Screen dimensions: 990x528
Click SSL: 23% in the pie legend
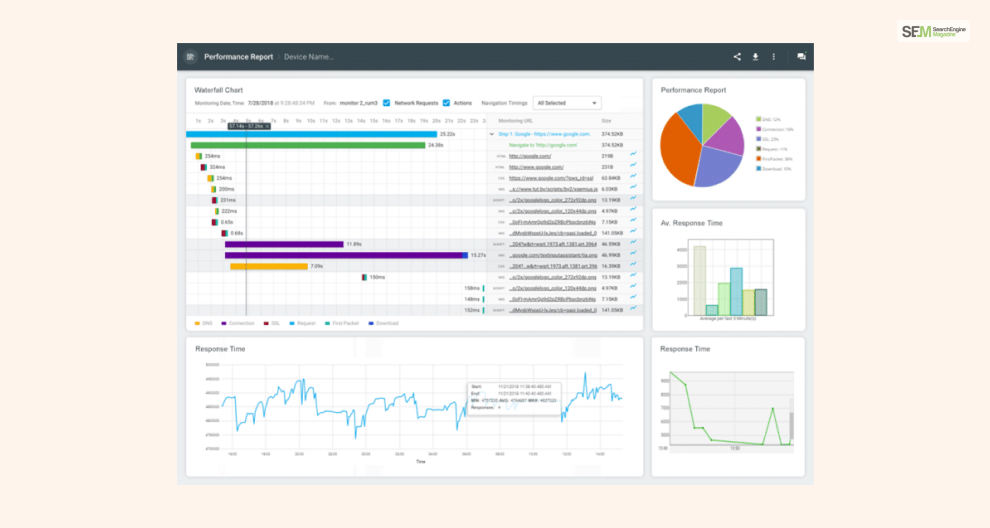(x=768, y=139)
